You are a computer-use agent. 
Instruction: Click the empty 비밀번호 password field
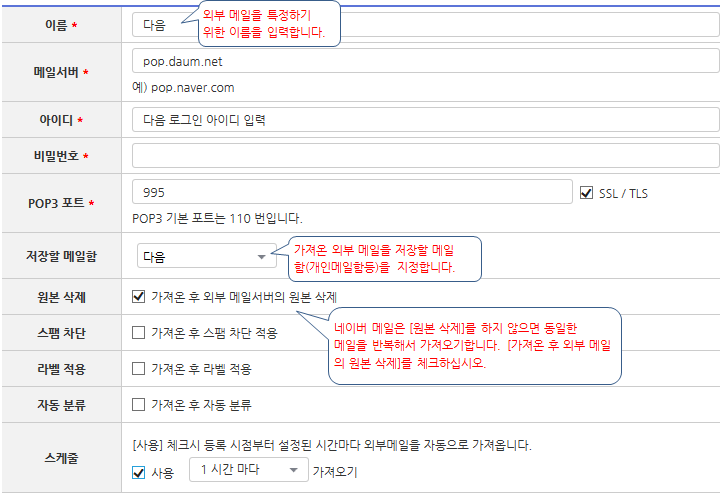pyautogui.click(x=425, y=156)
